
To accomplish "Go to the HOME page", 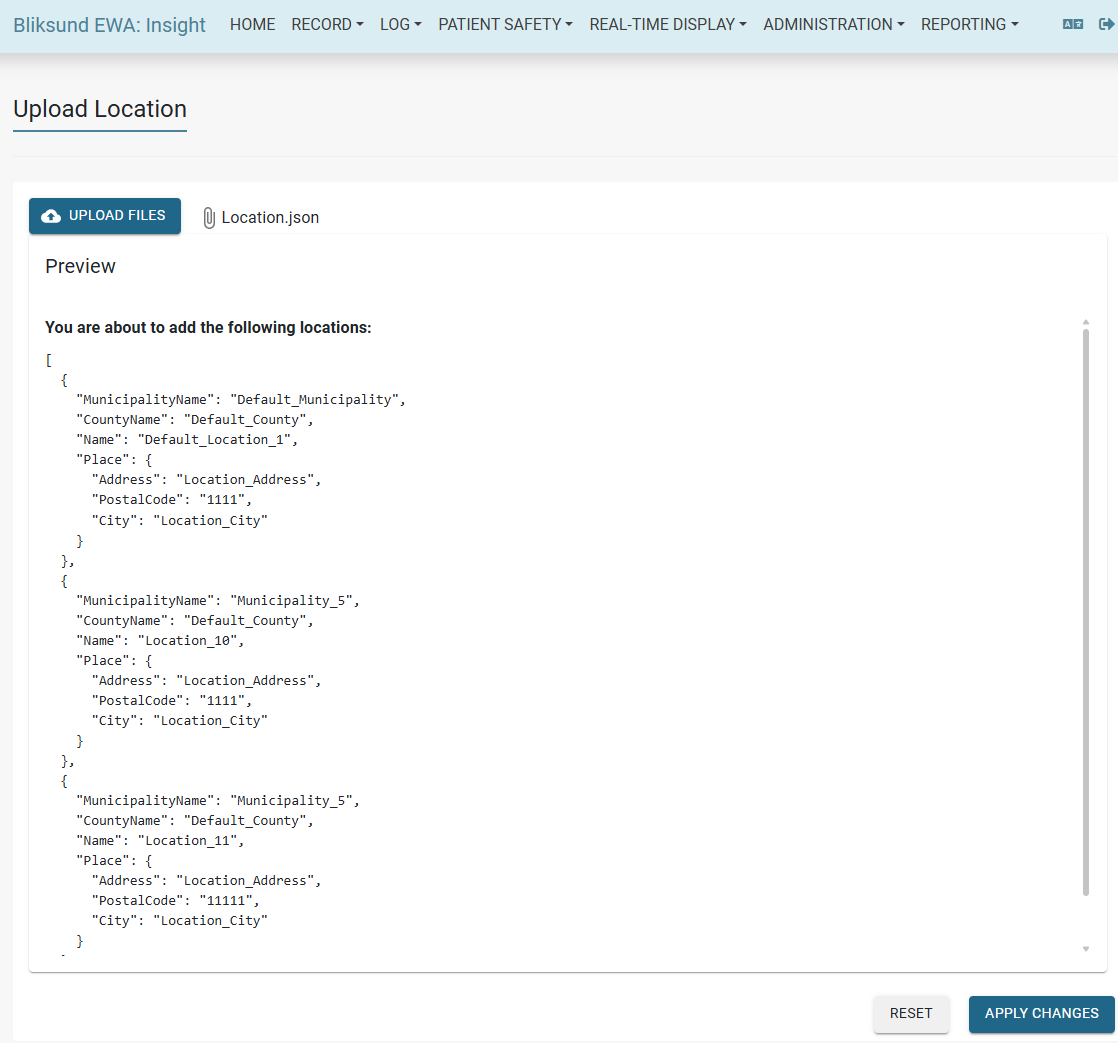I will coord(252,25).
